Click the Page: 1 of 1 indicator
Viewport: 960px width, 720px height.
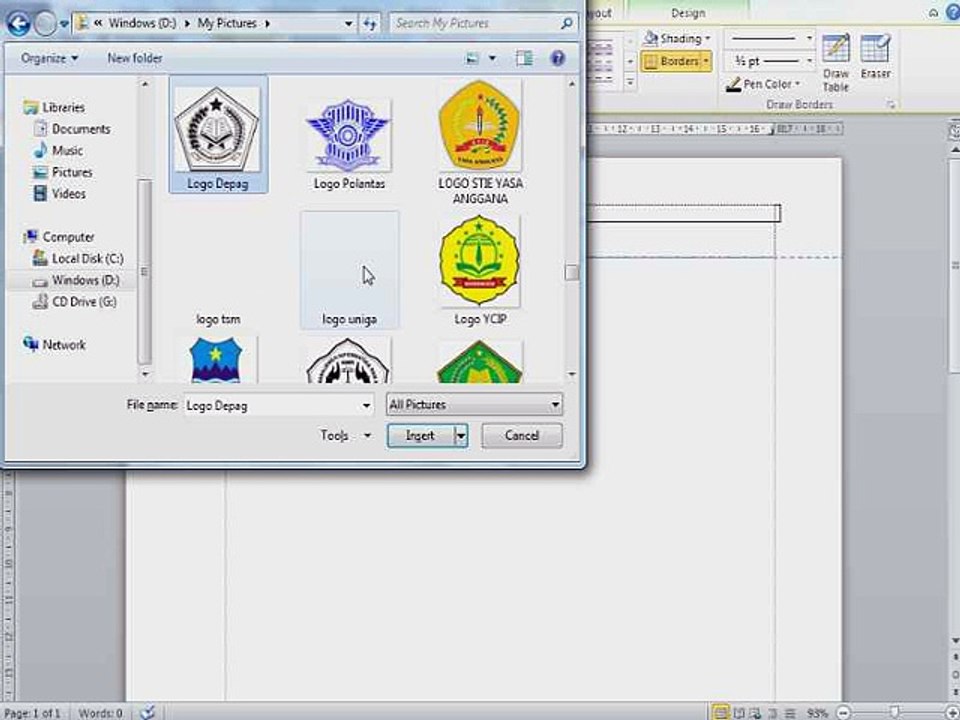pyautogui.click(x=32, y=713)
